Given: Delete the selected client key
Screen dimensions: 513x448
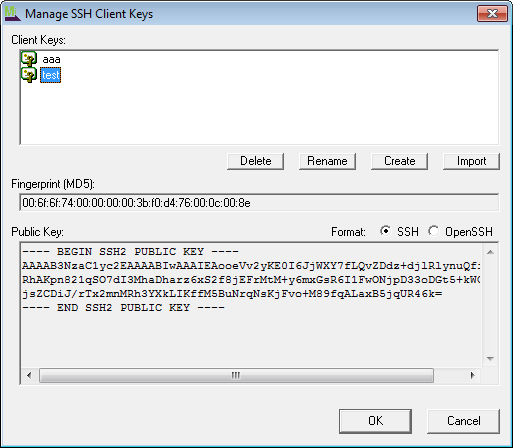Looking at the screenshot, I should click(256, 161).
